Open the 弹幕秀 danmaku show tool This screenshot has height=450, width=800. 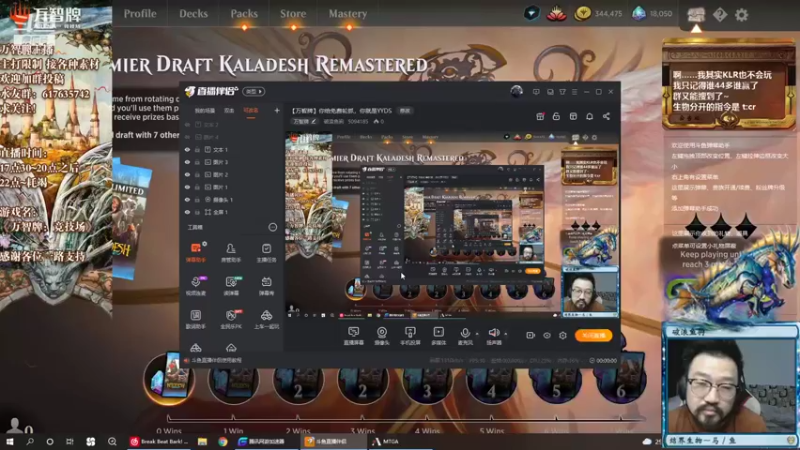click(x=266, y=286)
